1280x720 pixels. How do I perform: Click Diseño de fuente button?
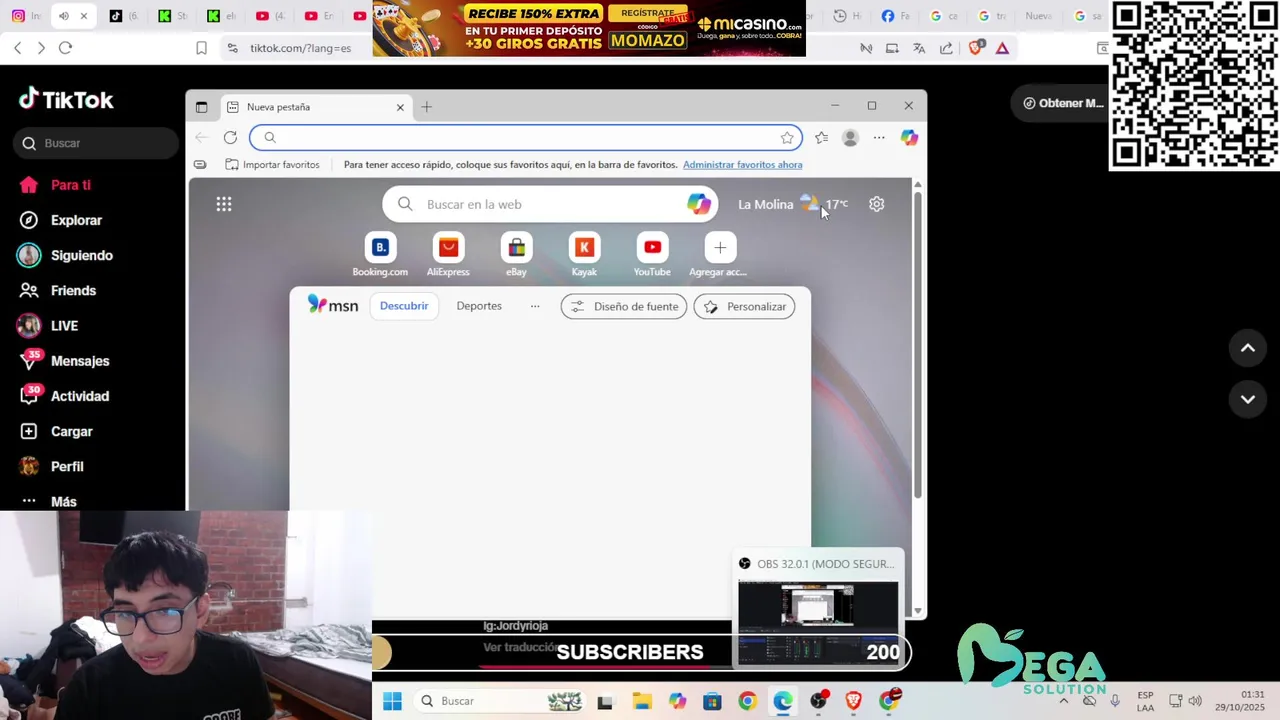pyautogui.click(x=624, y=306)
